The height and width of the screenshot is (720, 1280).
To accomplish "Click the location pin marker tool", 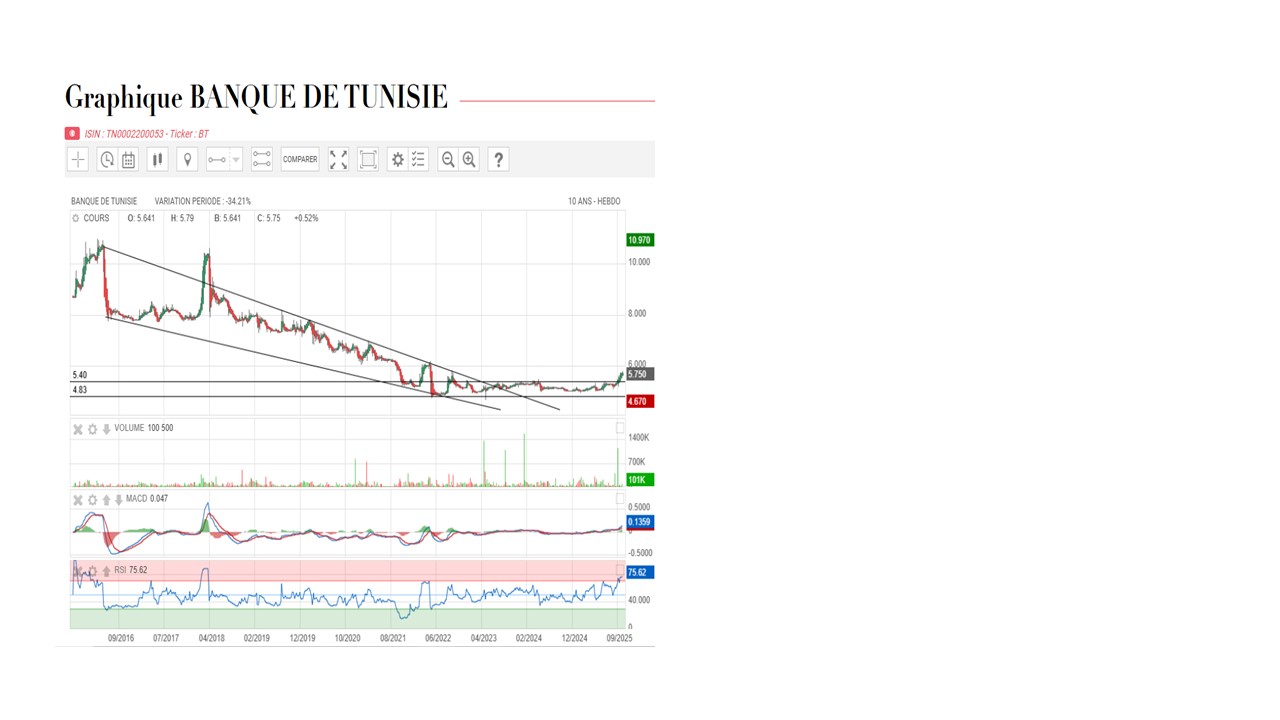I will tap(186, 160).
